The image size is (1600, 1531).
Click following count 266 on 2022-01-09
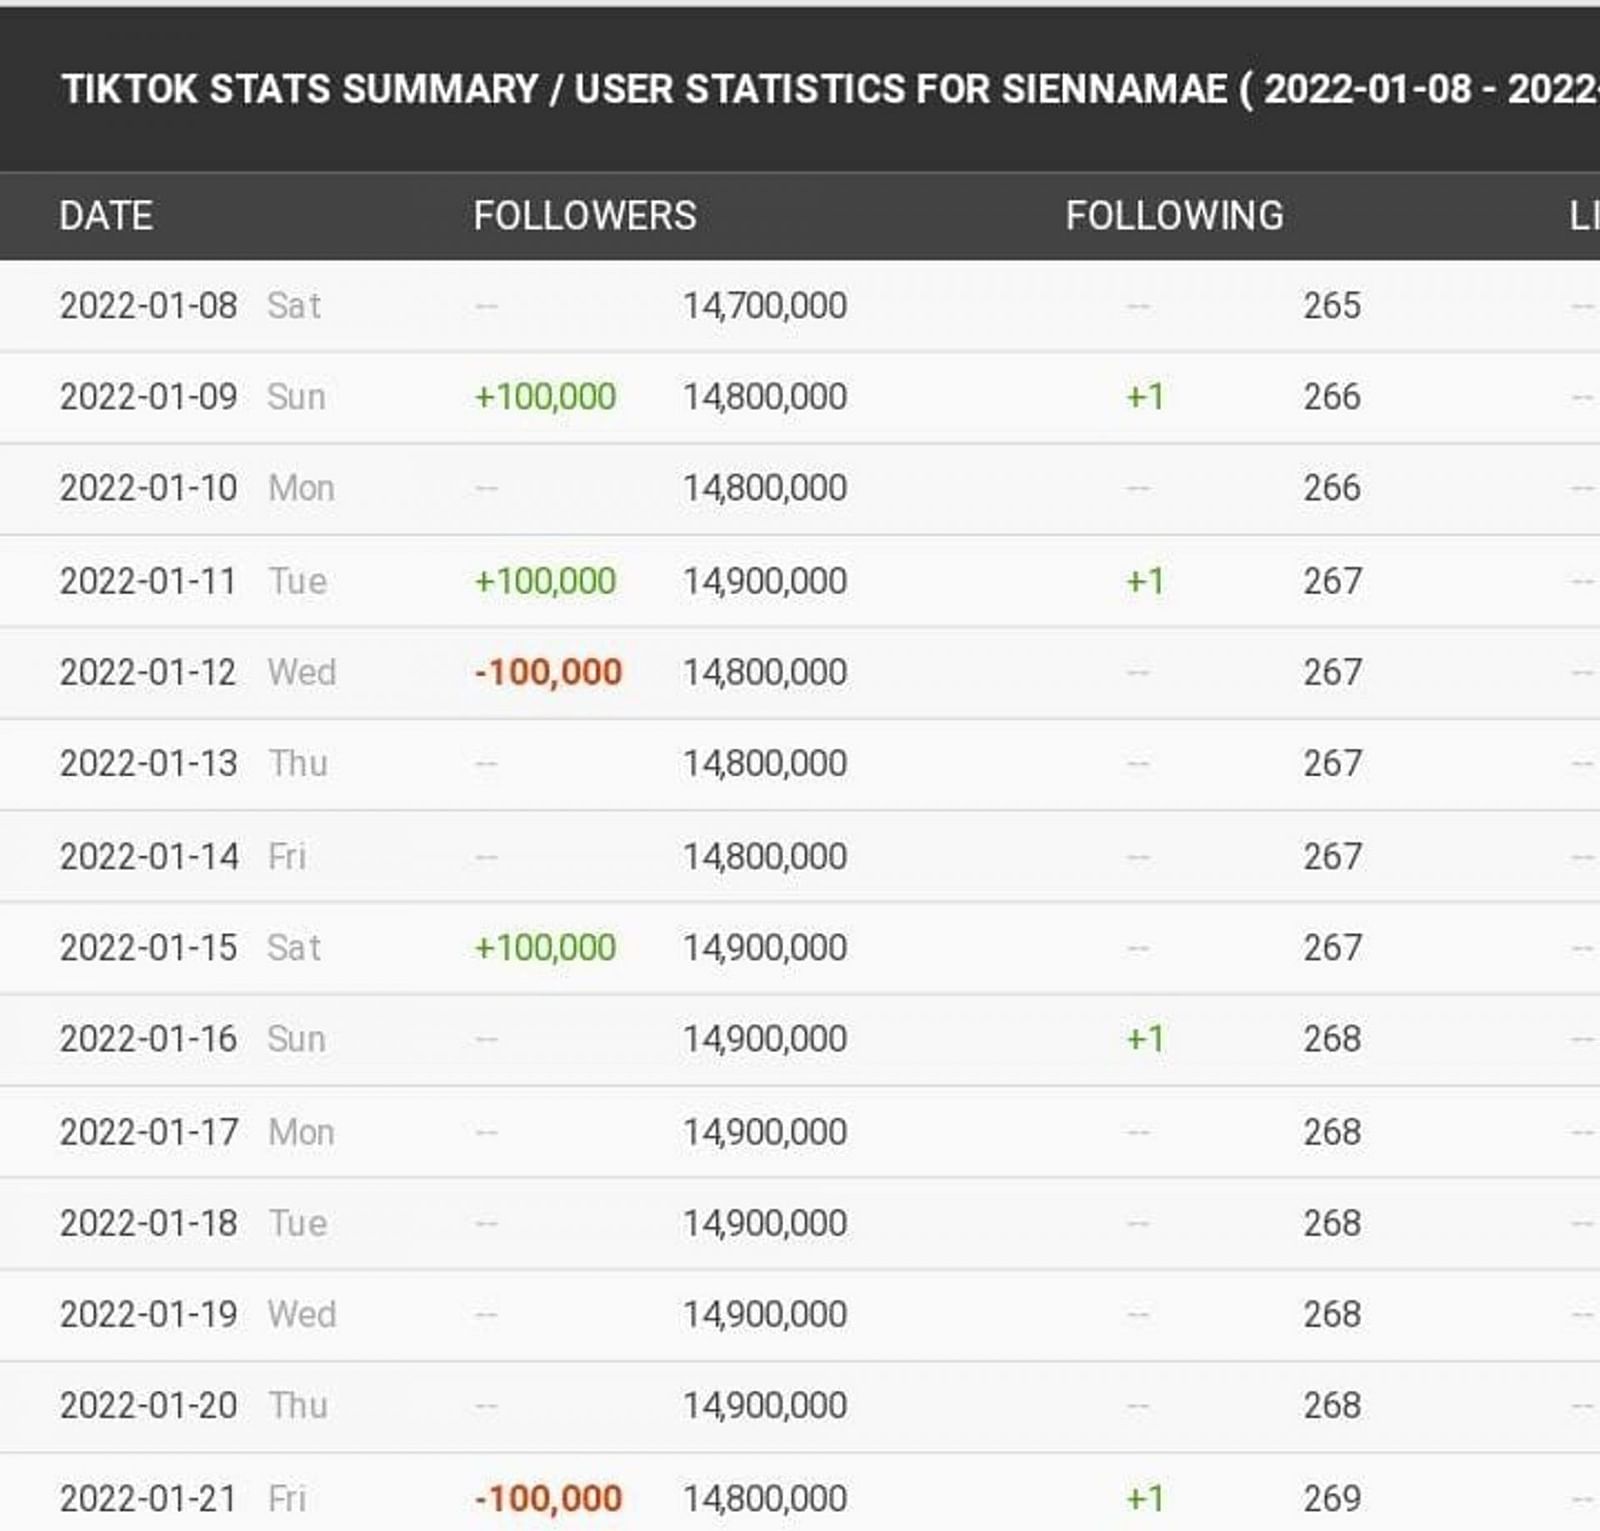tap(1332, 397)
